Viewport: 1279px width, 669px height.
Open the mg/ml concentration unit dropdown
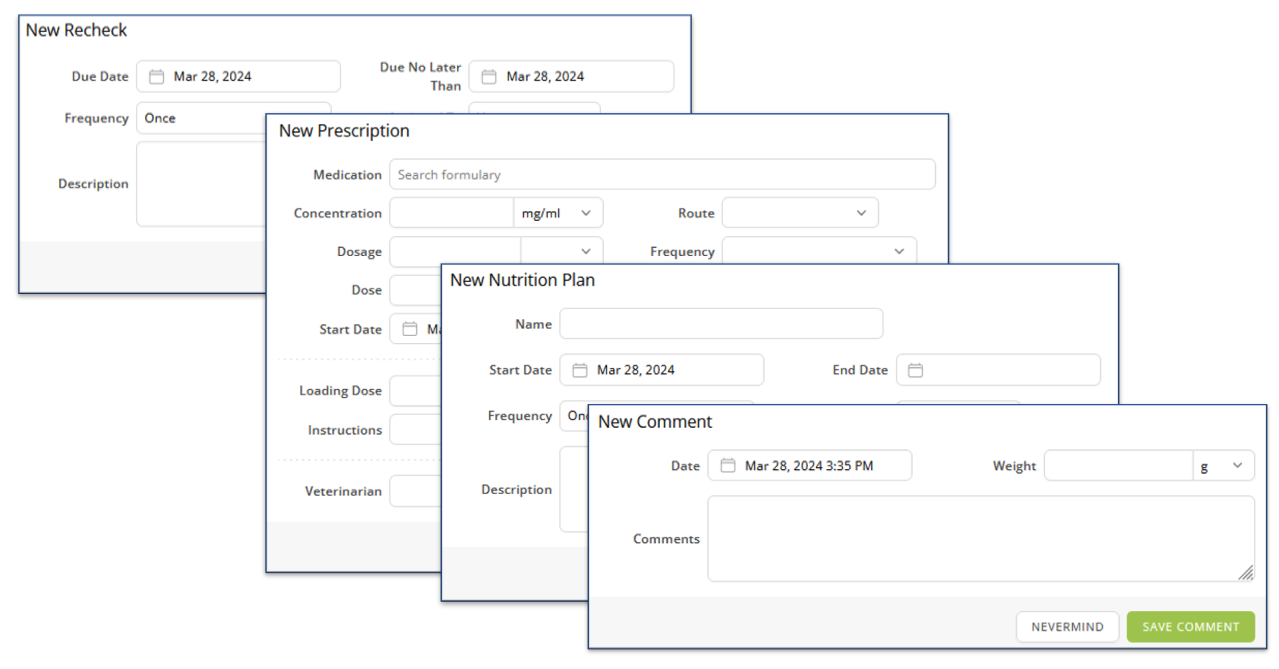[x=558, y=213]
